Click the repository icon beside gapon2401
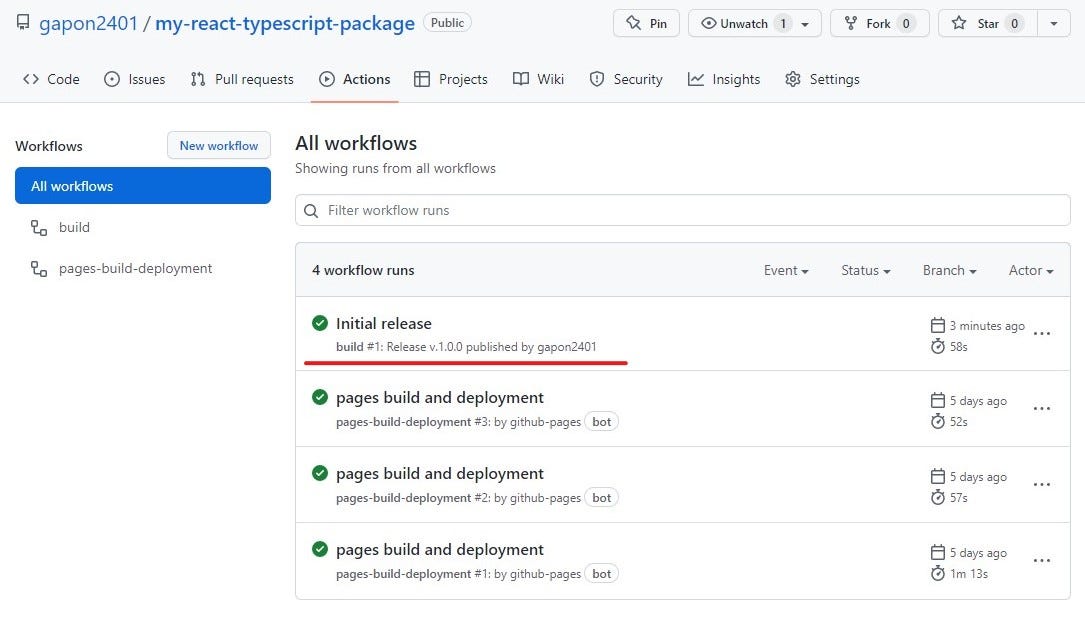 (23, 23)
